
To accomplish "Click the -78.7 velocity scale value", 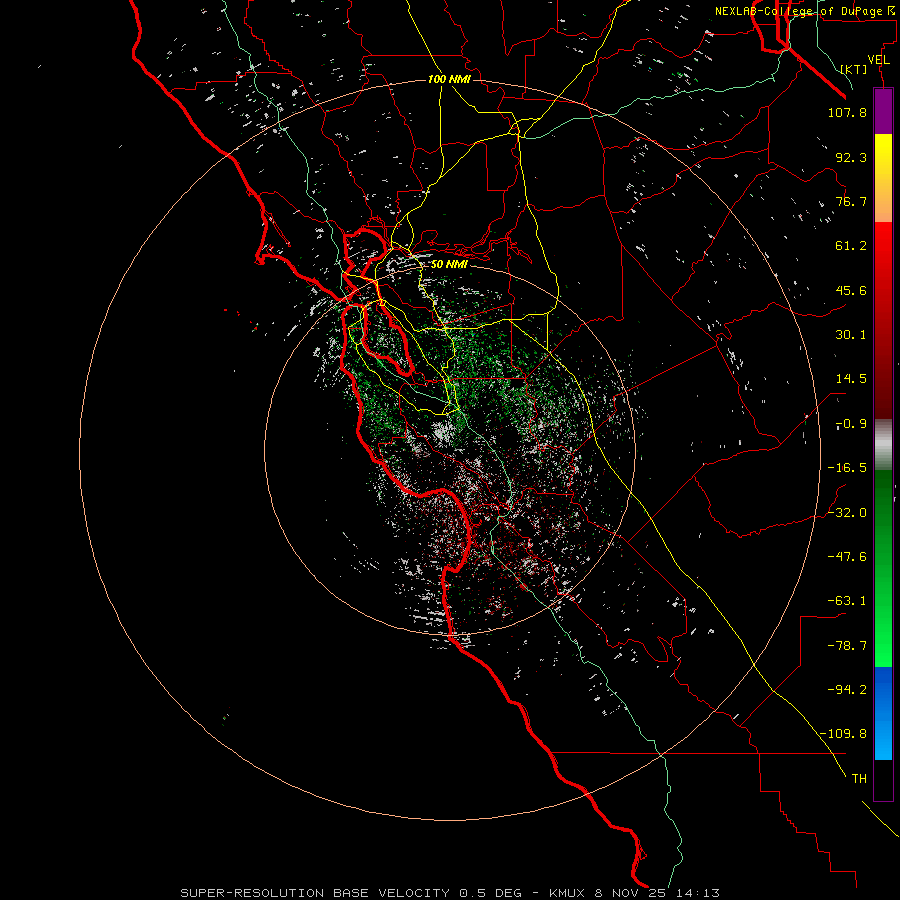I will click(847, 646).
